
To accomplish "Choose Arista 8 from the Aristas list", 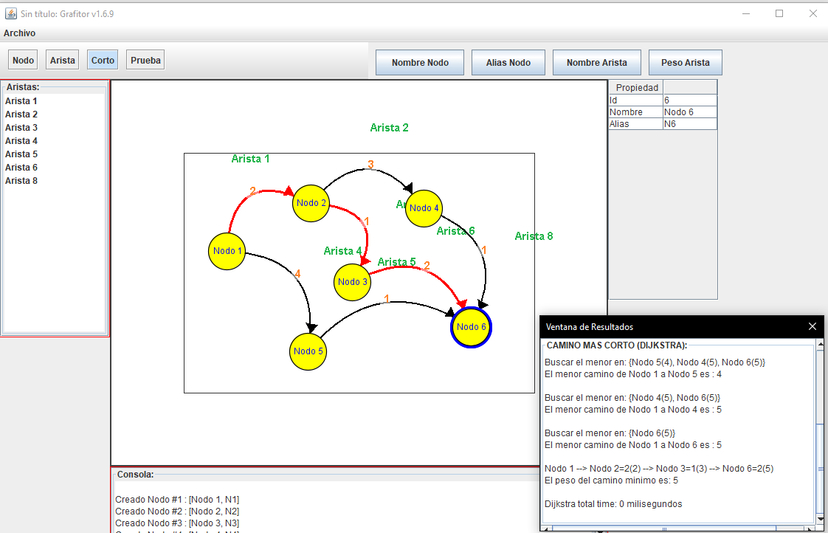I will tap(21, 181).
